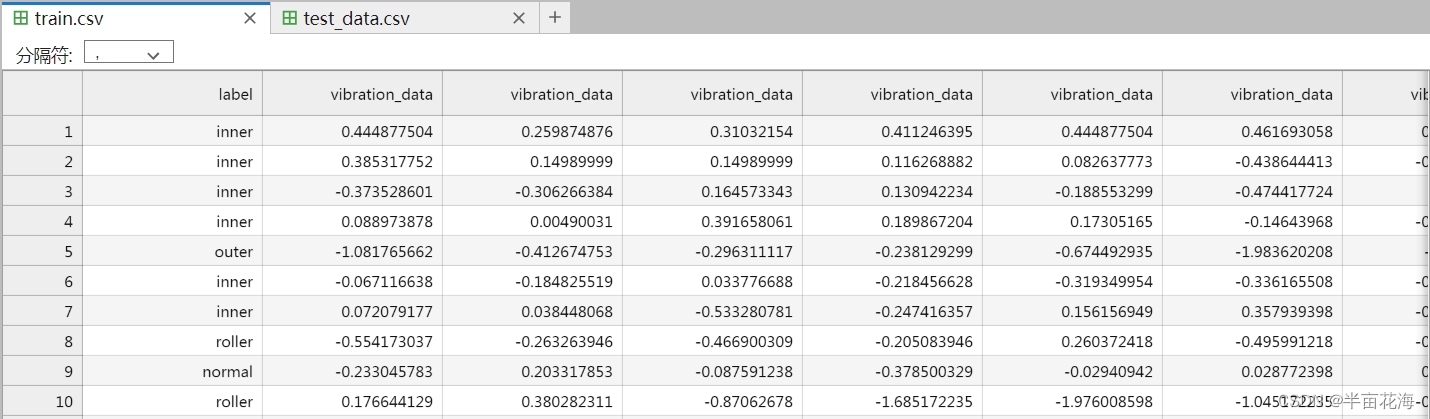Click the 'inner' label cell in row 7

click(172, 311)
